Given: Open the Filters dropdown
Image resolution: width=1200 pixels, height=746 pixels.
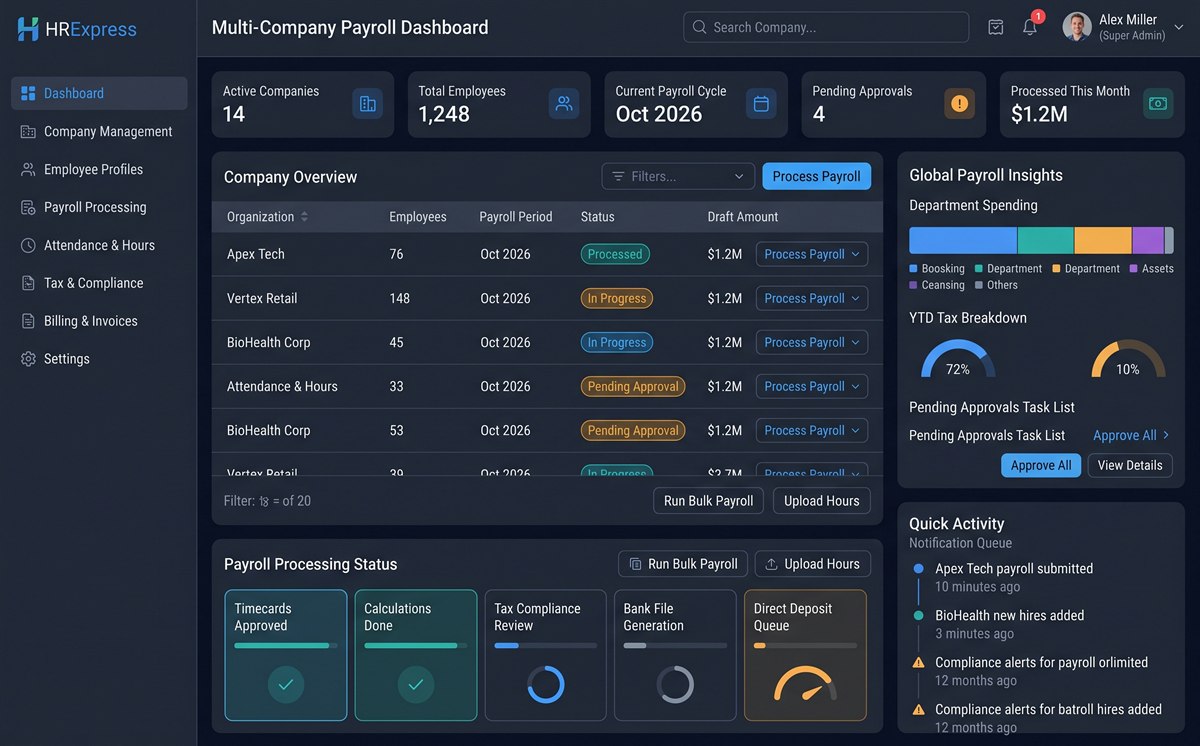Looking at the screenshot, I should coord(678,176).
